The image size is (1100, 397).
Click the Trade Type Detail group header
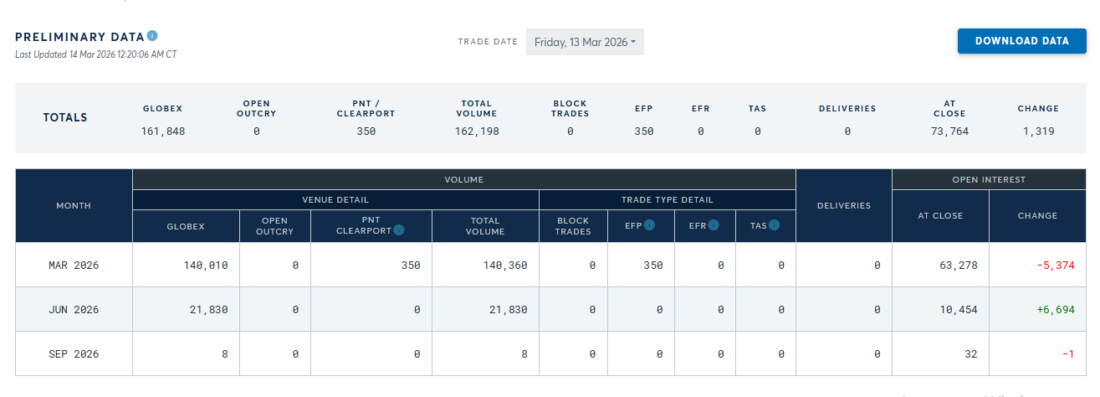coord(667,200)
